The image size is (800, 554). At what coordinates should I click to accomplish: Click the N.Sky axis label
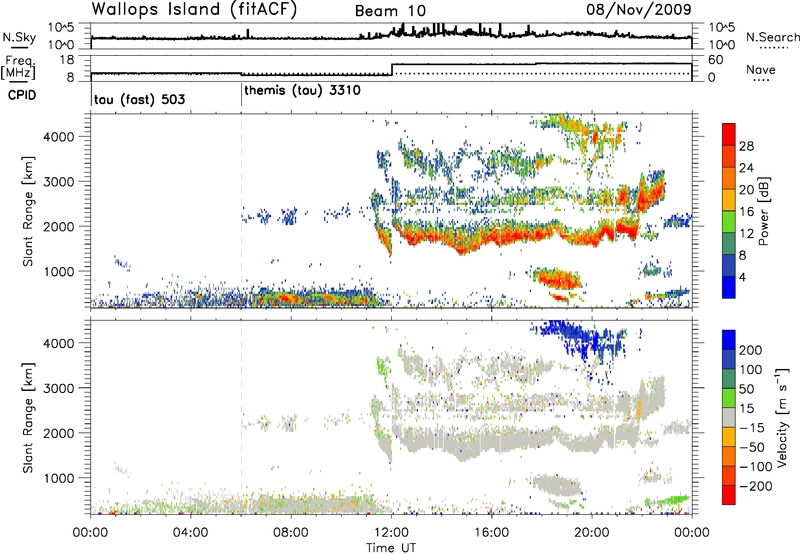coord(19,37)
